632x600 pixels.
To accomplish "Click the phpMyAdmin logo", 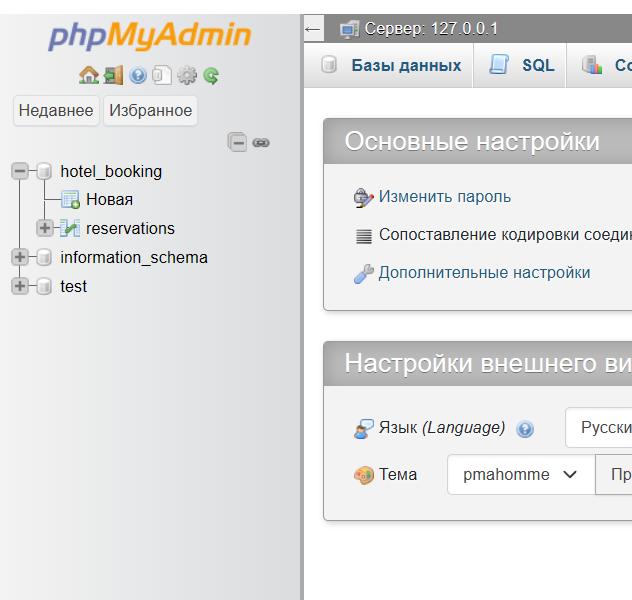I will pyautogui.click(x=150, y=35).
